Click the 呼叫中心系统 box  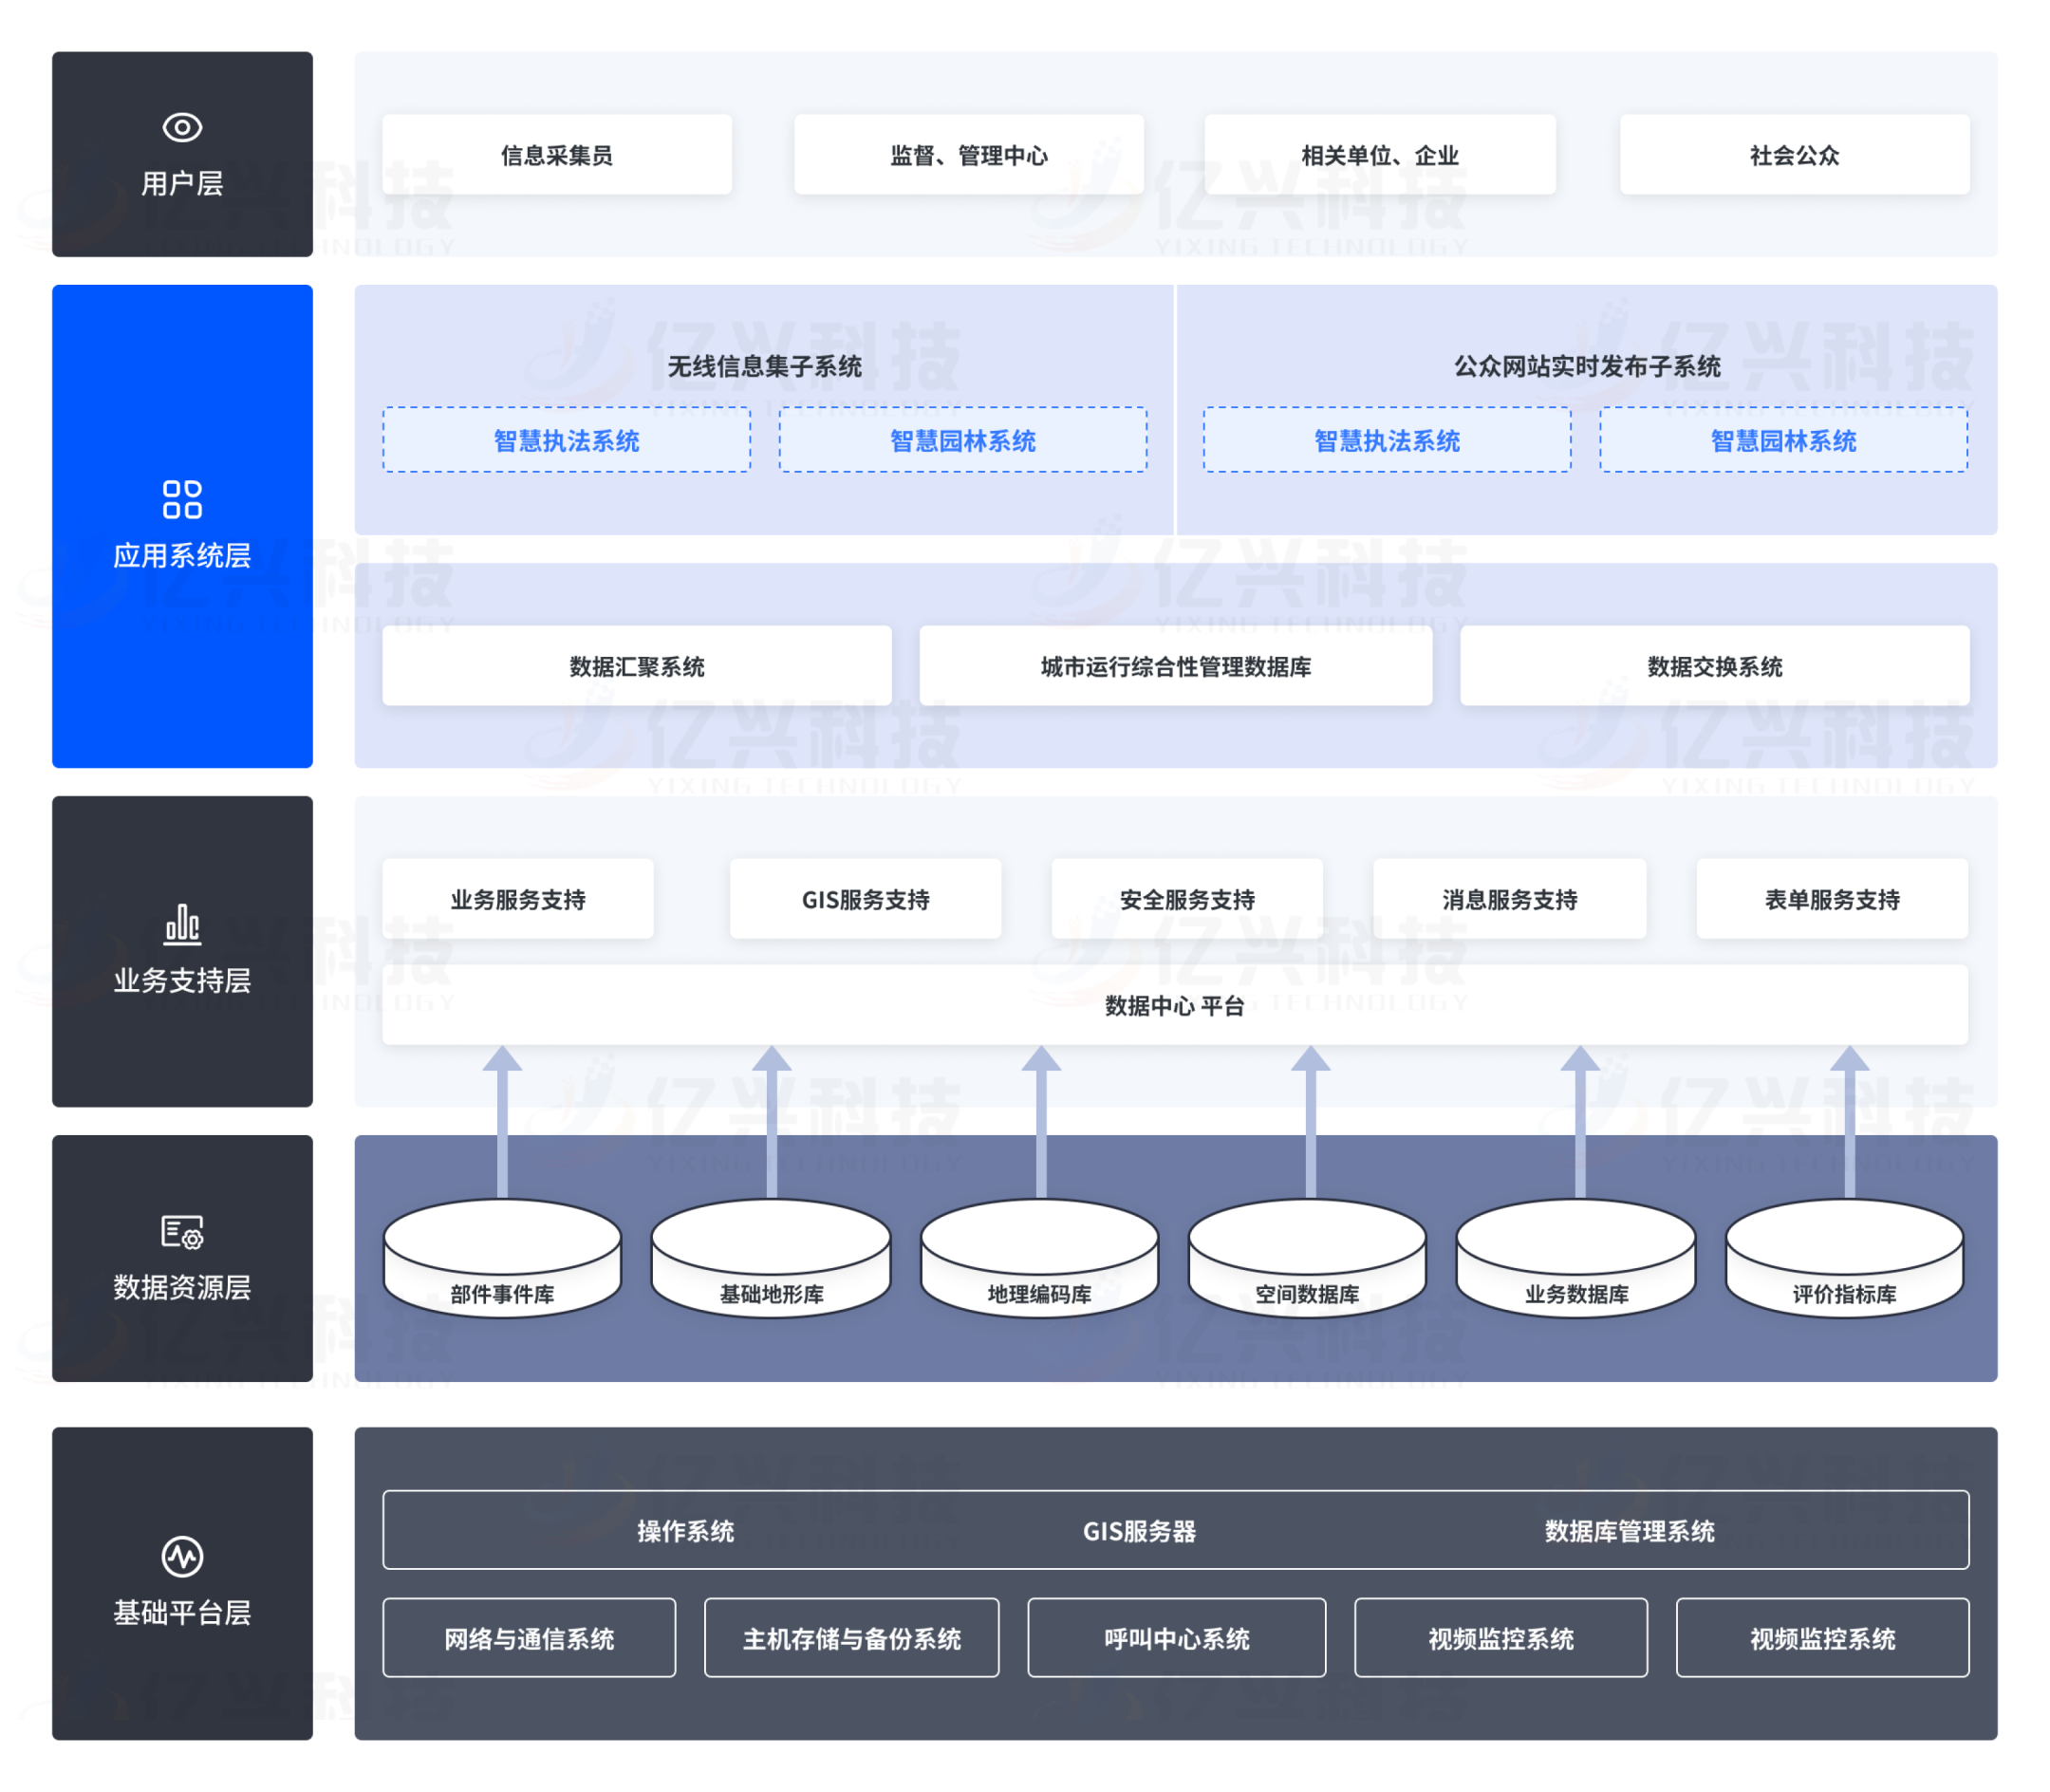point(1177,1638)
